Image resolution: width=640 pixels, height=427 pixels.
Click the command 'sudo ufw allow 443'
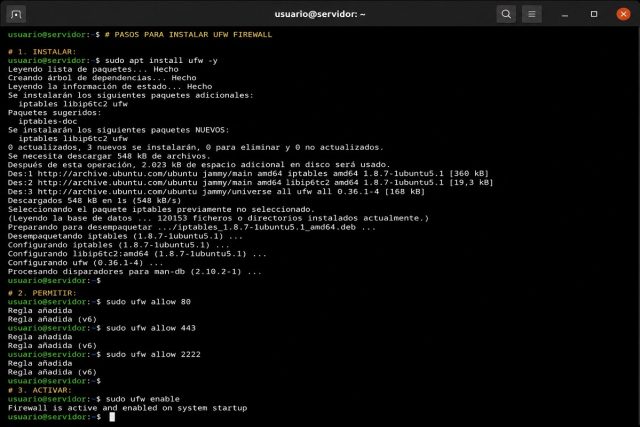(151, 328)
